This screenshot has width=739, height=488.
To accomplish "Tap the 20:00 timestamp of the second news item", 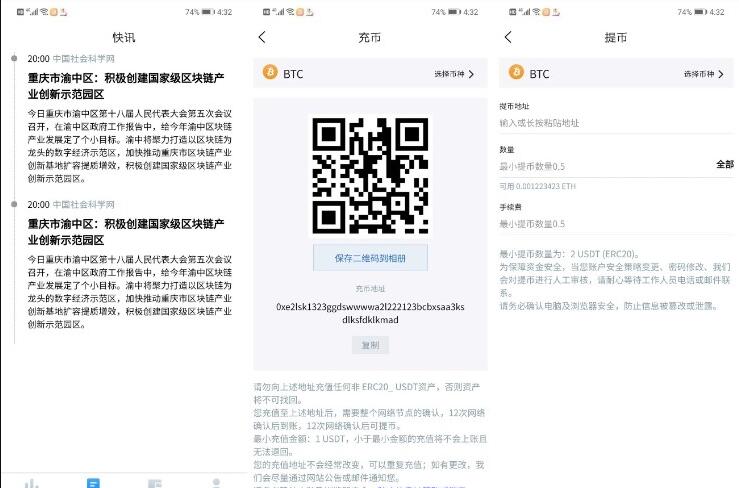I will click(38, 204).
